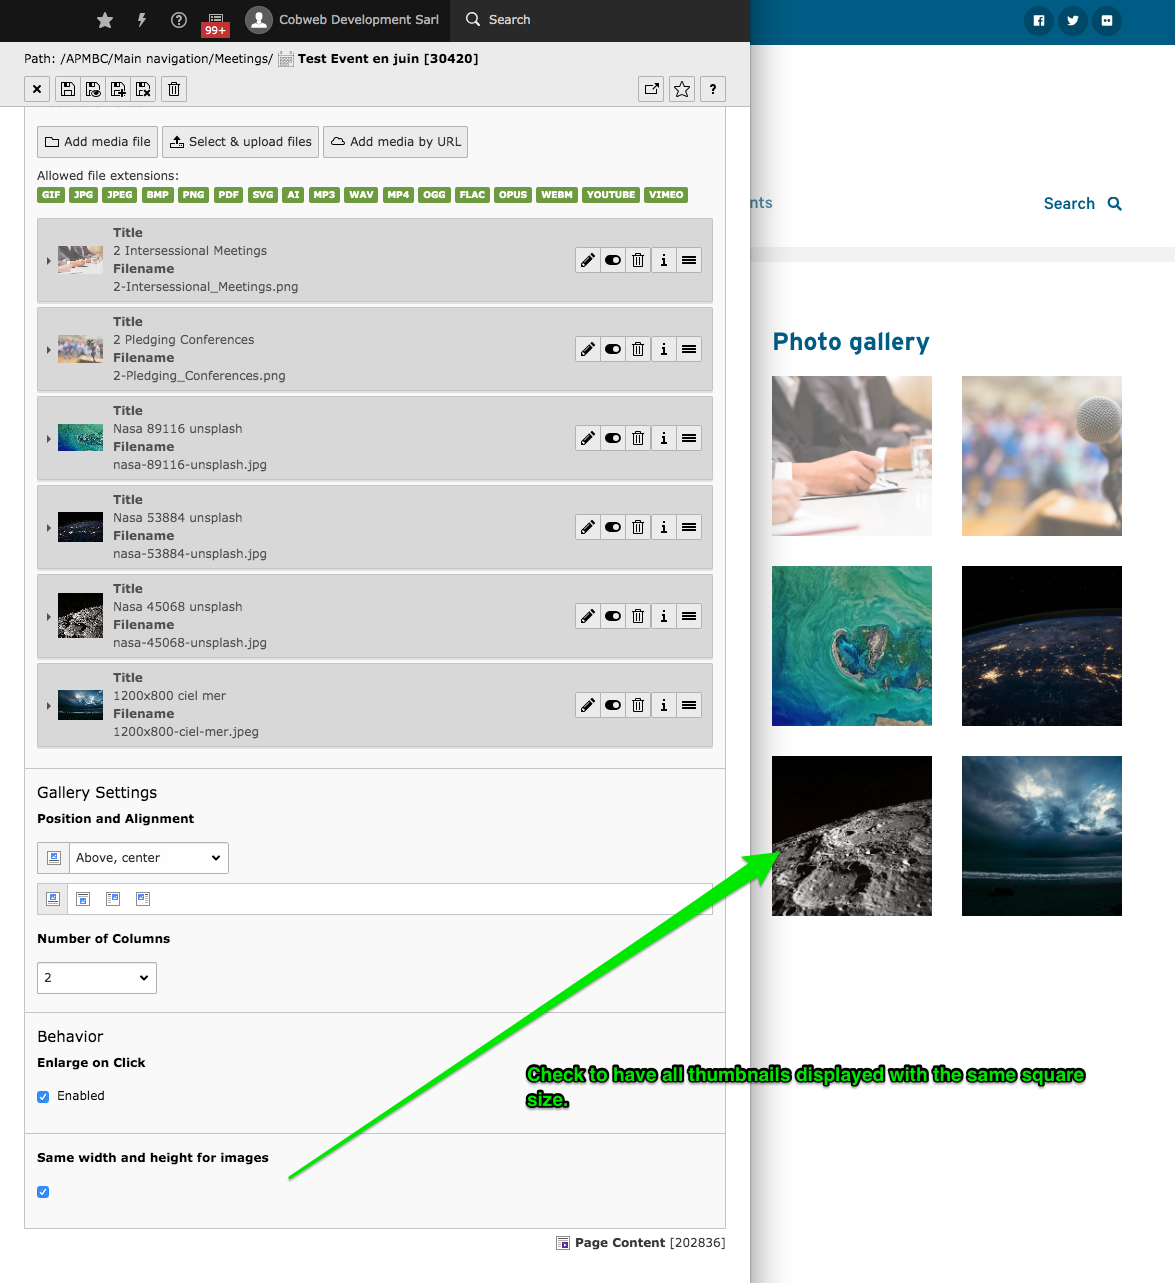The width and height of the screenshot is (1175, 1283).
Task: Delete 2 Intersessional Meetings file reference
Action: tap(638, 260)
